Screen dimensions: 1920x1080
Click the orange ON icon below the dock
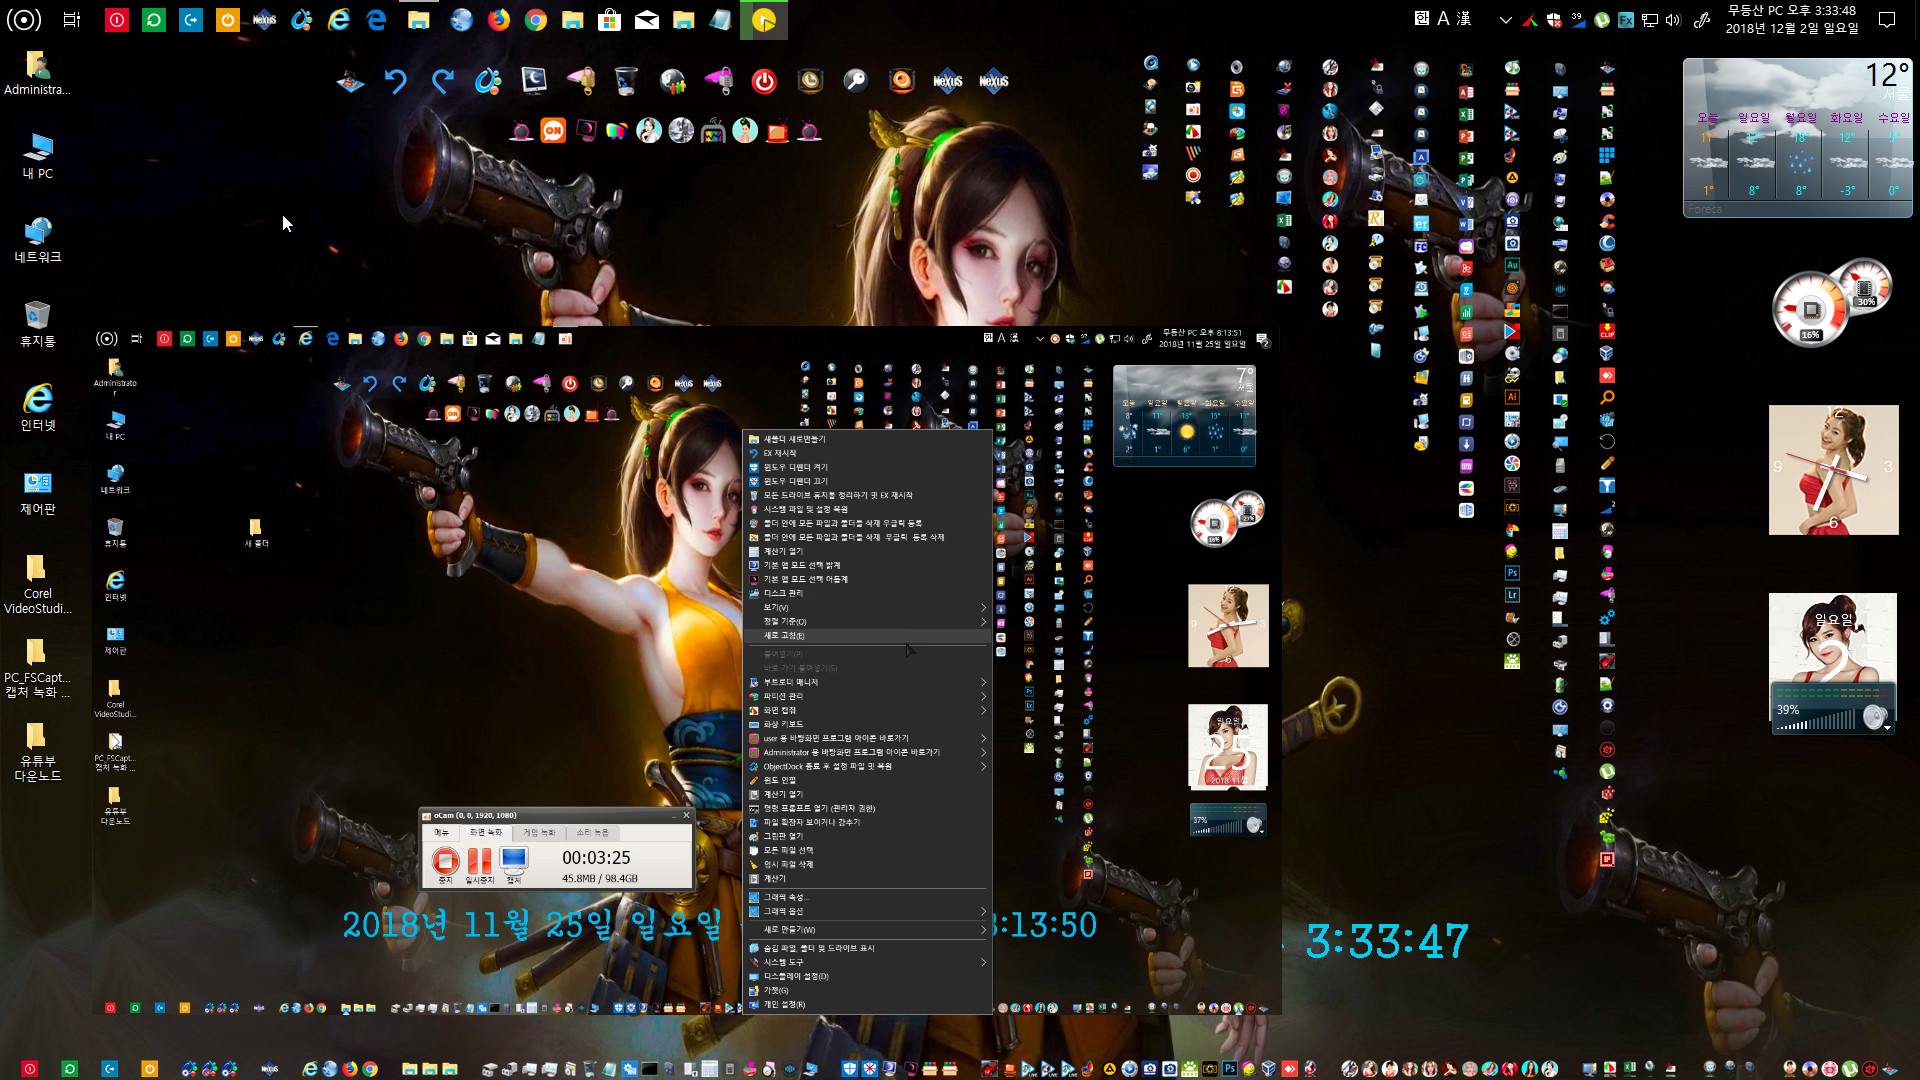point(553,131)
